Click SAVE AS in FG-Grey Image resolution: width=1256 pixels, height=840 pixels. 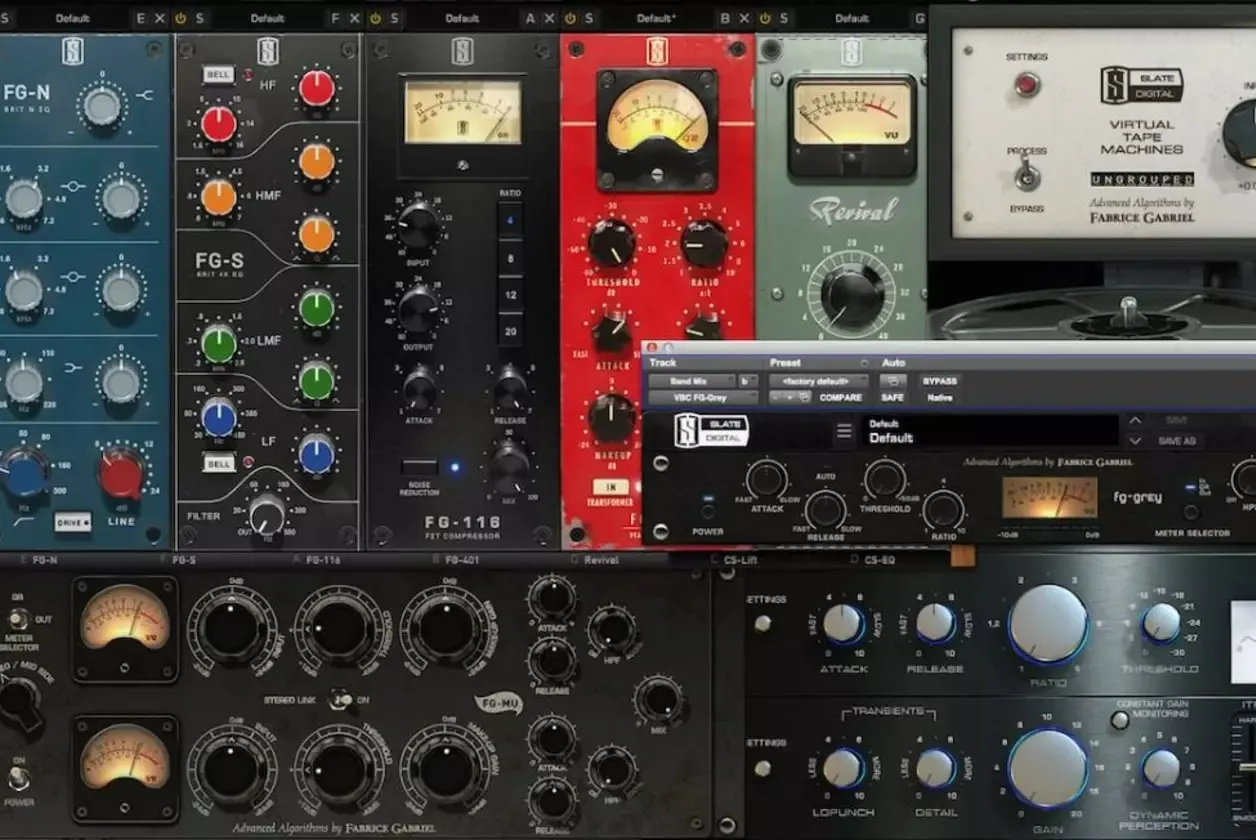click(x=1176, y=440)
